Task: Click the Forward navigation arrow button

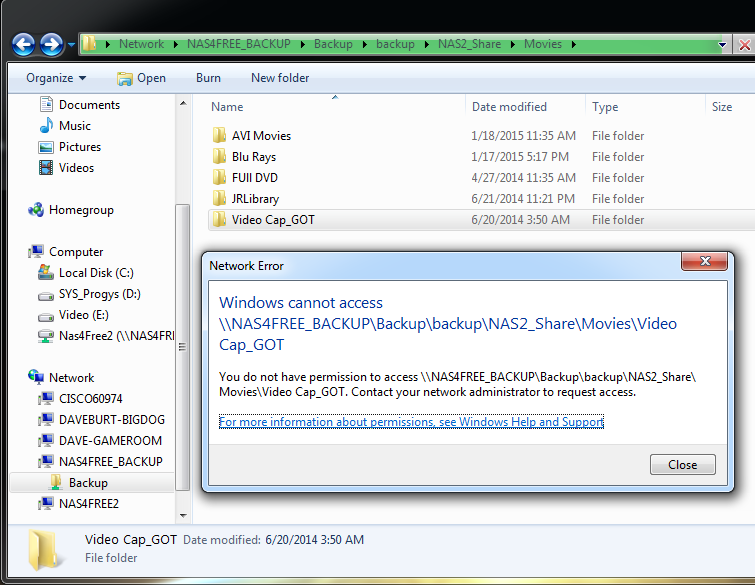Action: click(52, 44)
